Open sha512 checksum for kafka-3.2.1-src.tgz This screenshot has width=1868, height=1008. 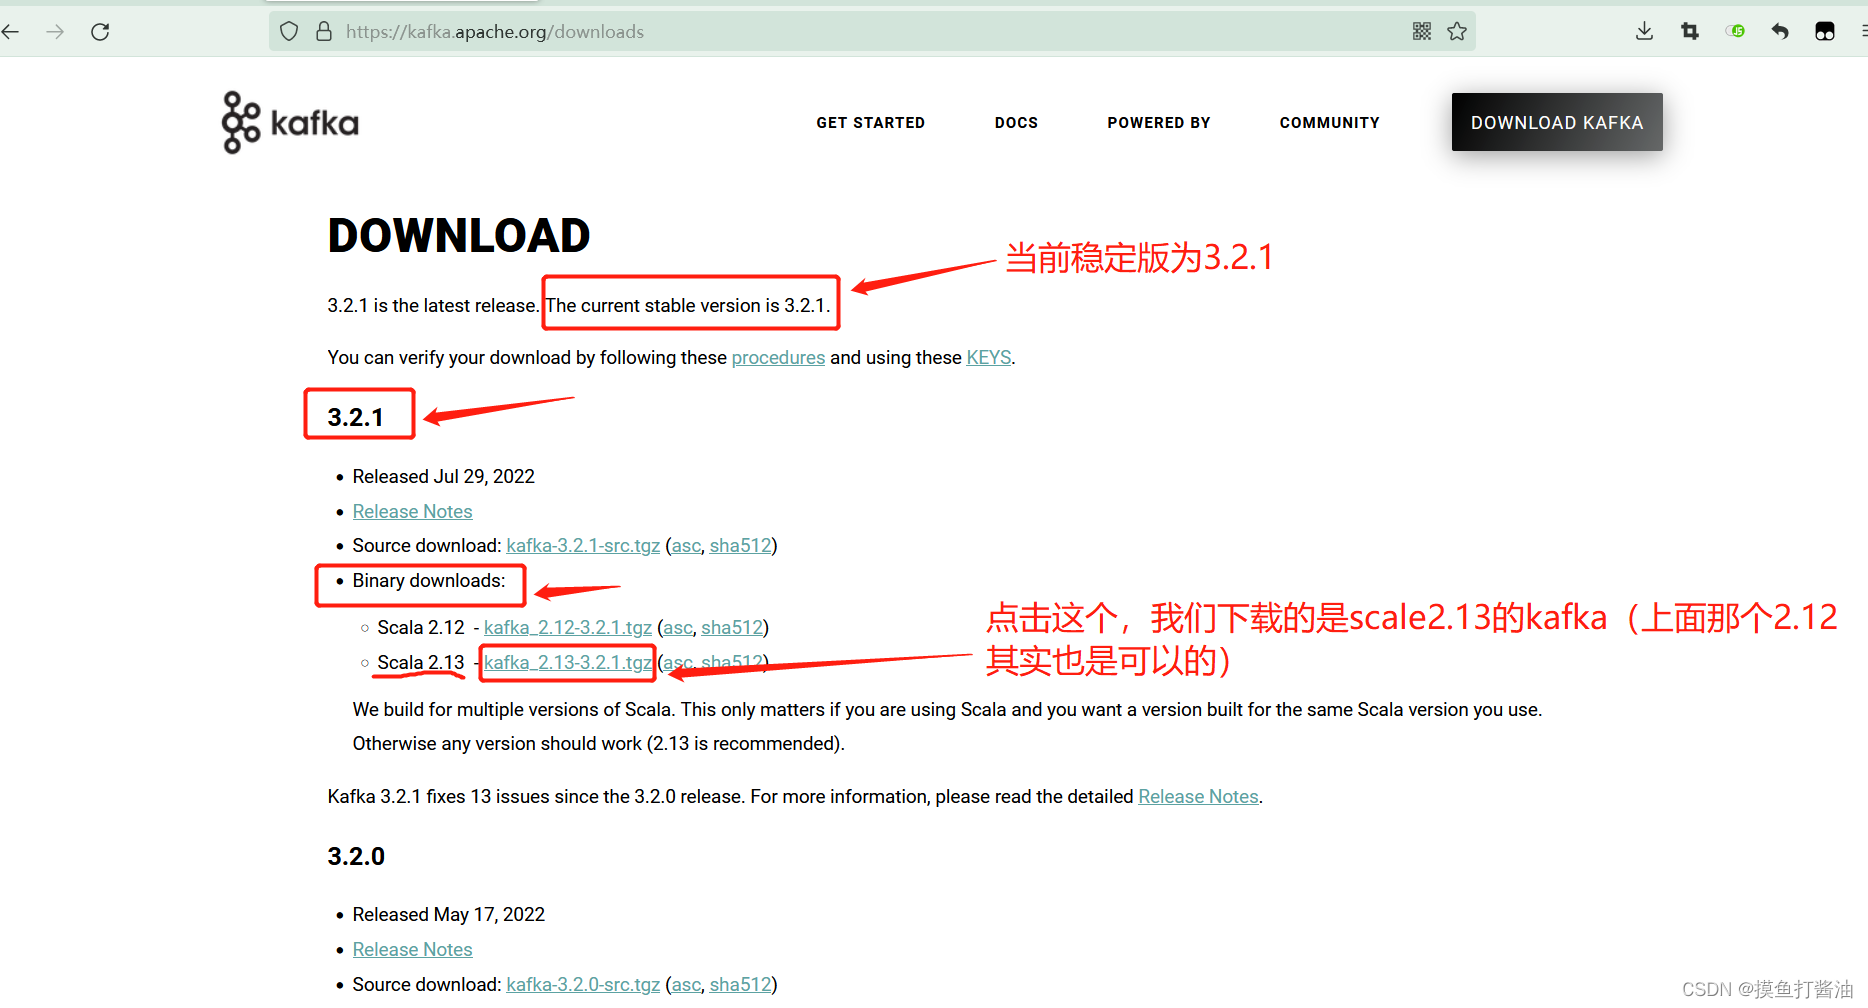click(x=740, y=546)
